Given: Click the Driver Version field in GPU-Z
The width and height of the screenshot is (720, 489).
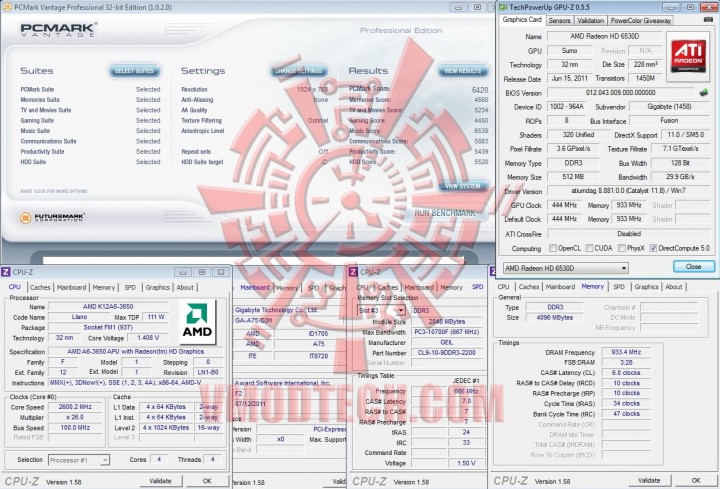Looking at the screenshot, I should pyautogui.click(x=628, y=191).
